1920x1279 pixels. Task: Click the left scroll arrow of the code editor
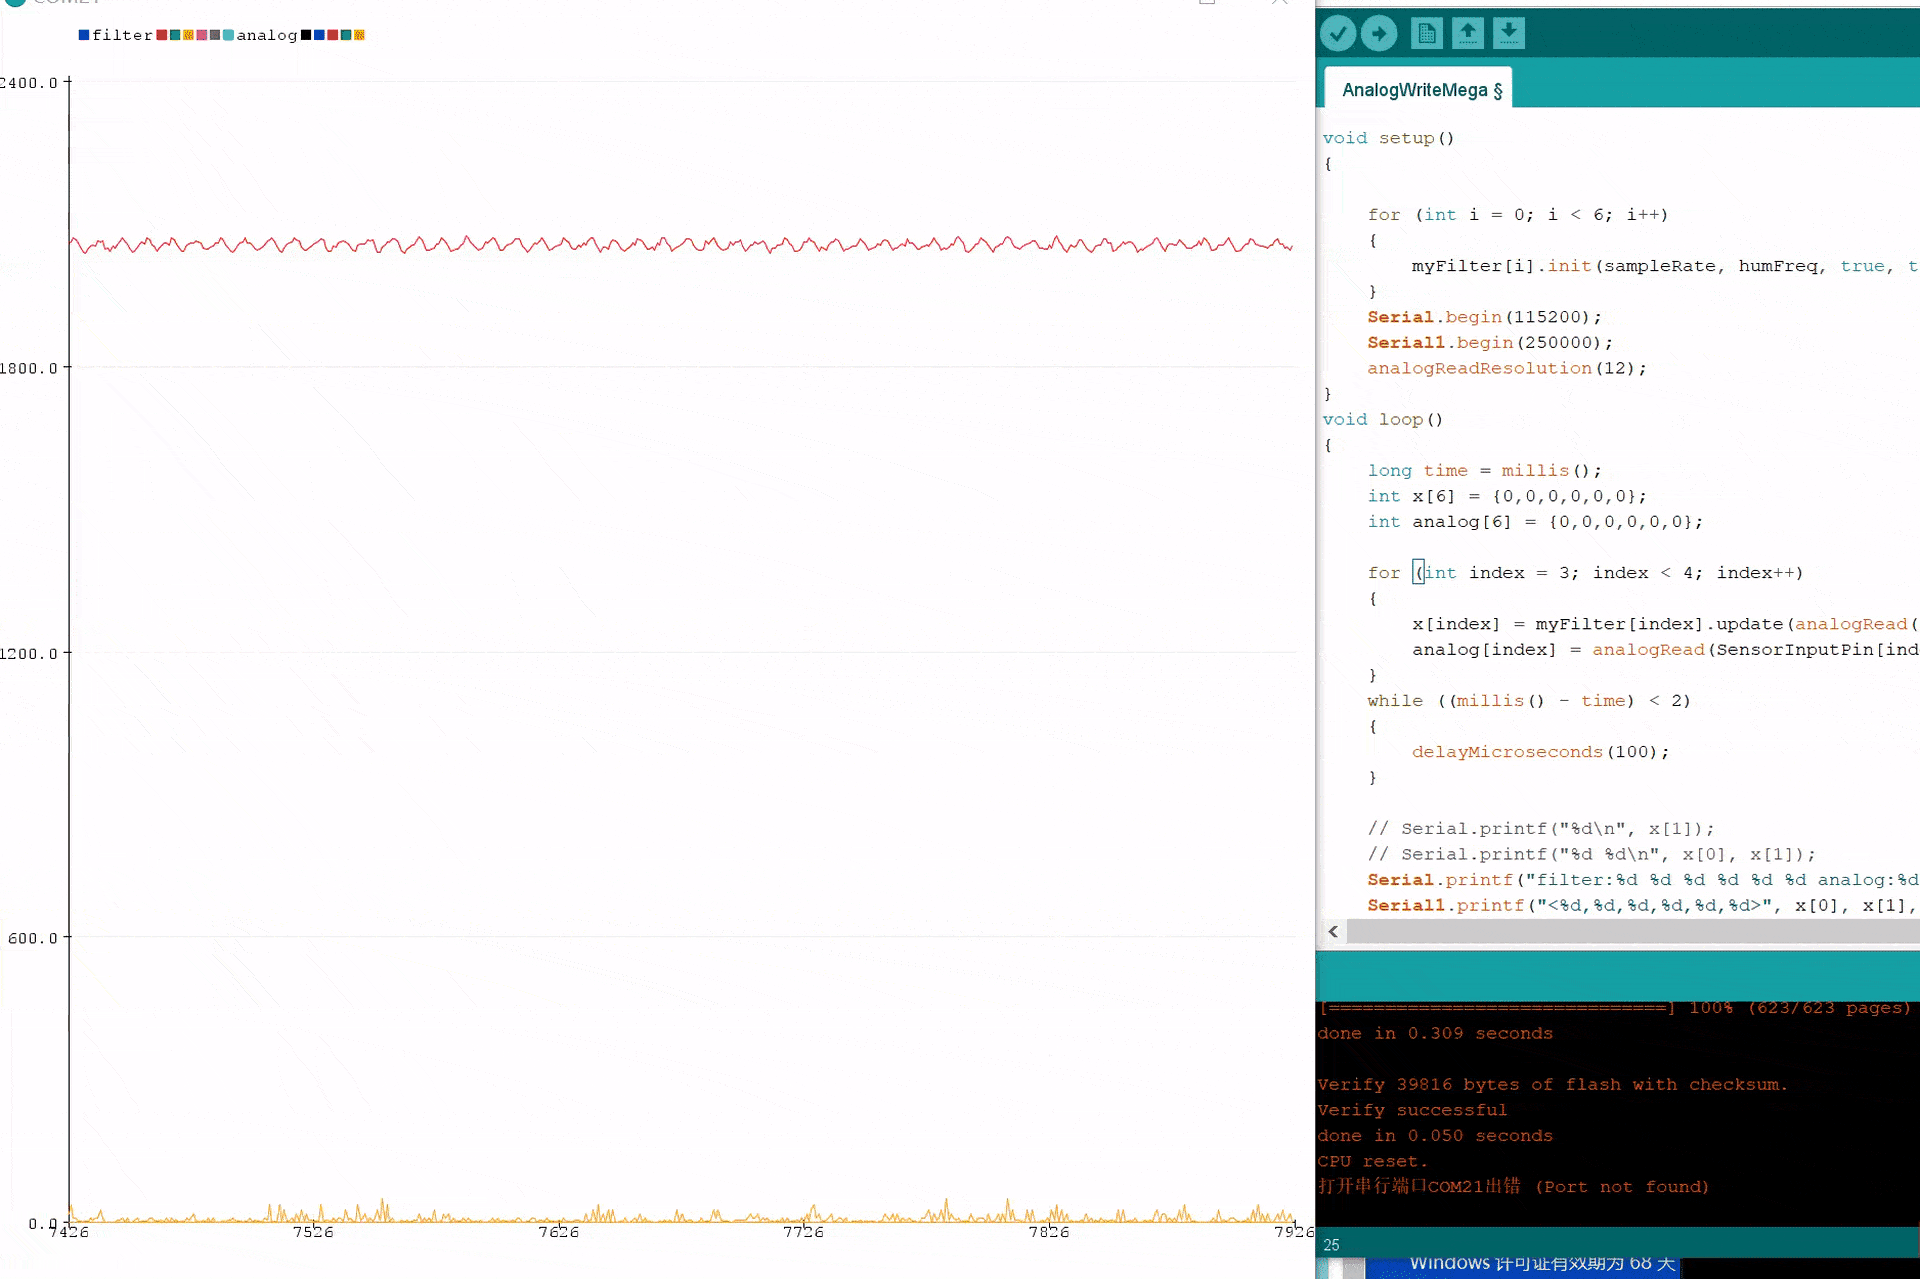pyautogui.click(x=1333, y=931)
